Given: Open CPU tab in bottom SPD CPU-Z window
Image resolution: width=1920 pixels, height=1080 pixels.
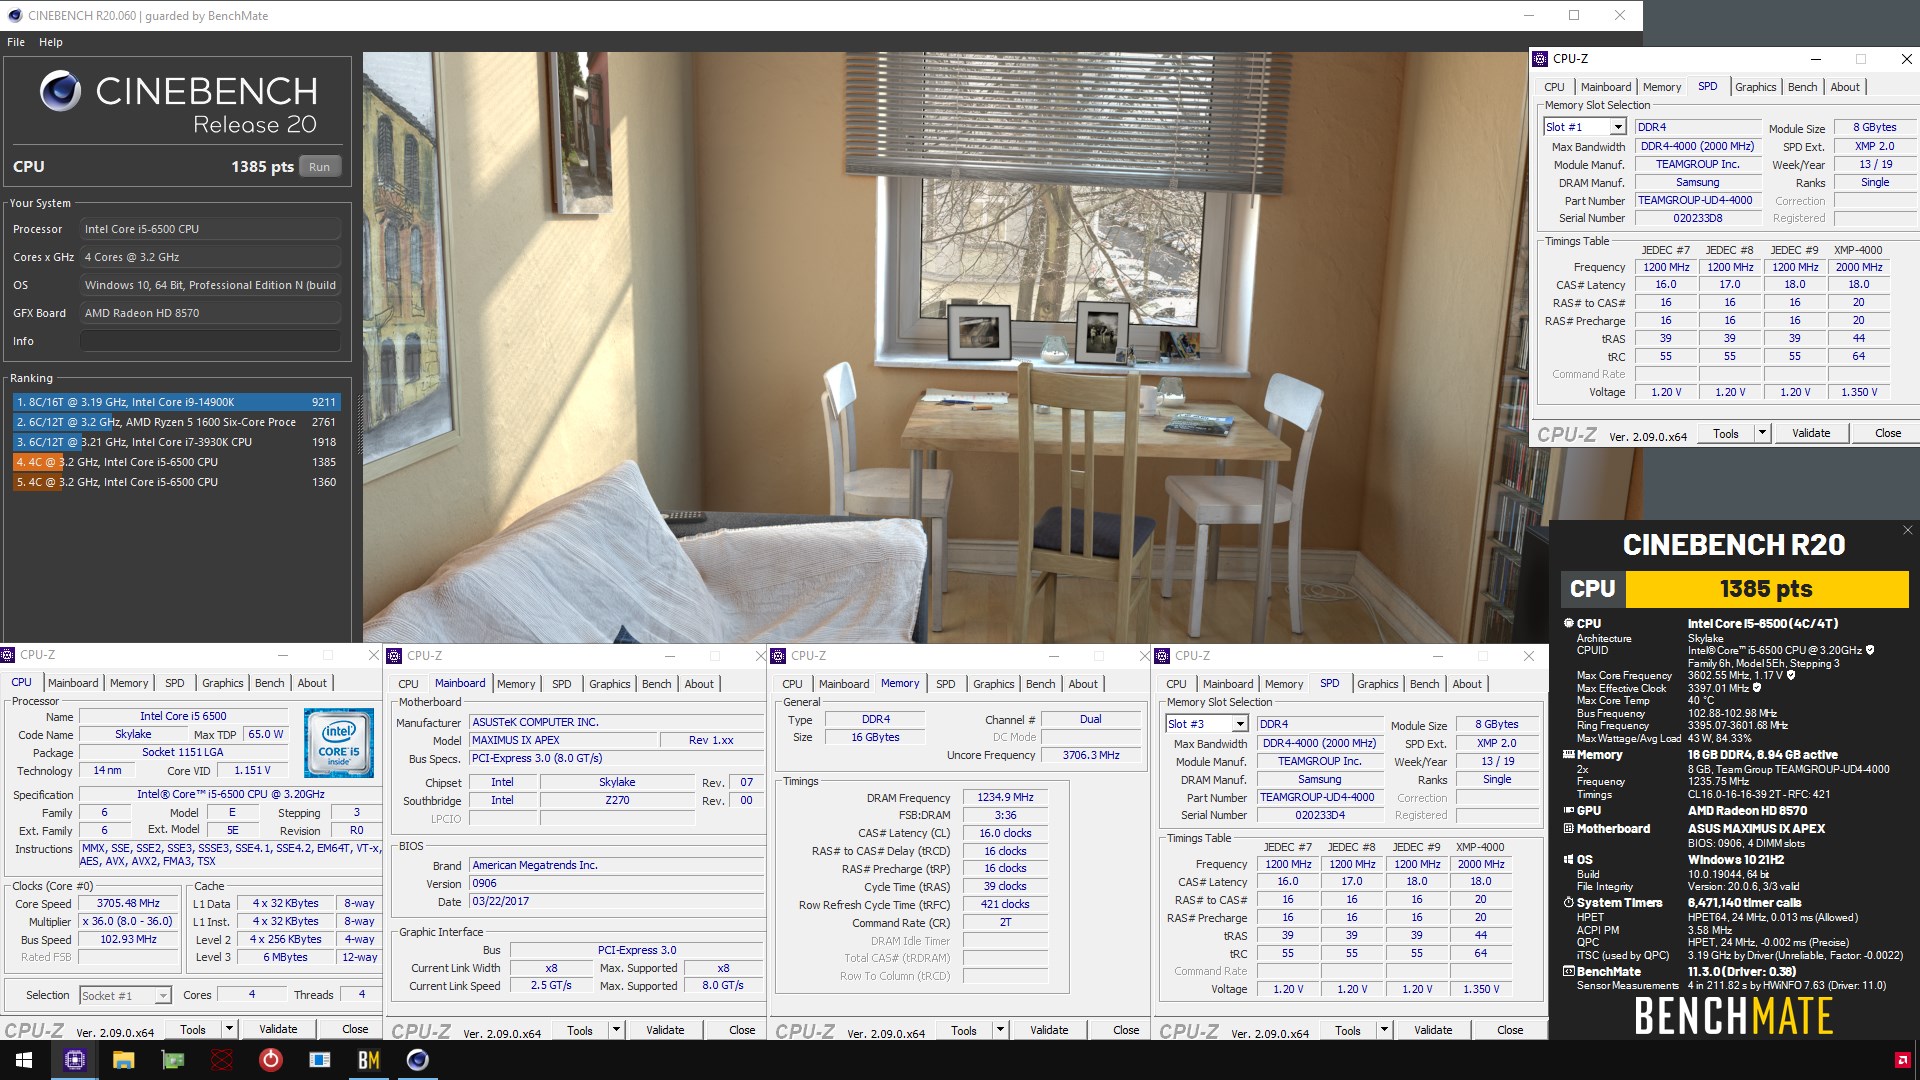Looking at the screenshot, I should tap(1176, 684).
